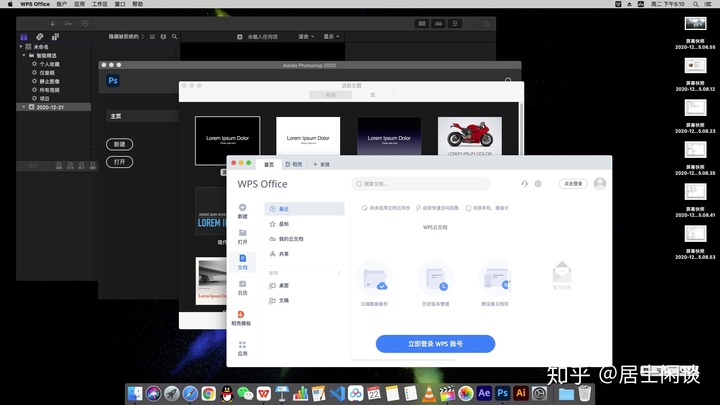Click background tasks checkmark icon in Final Cut
720x405 pixels.
click(85, 23)
